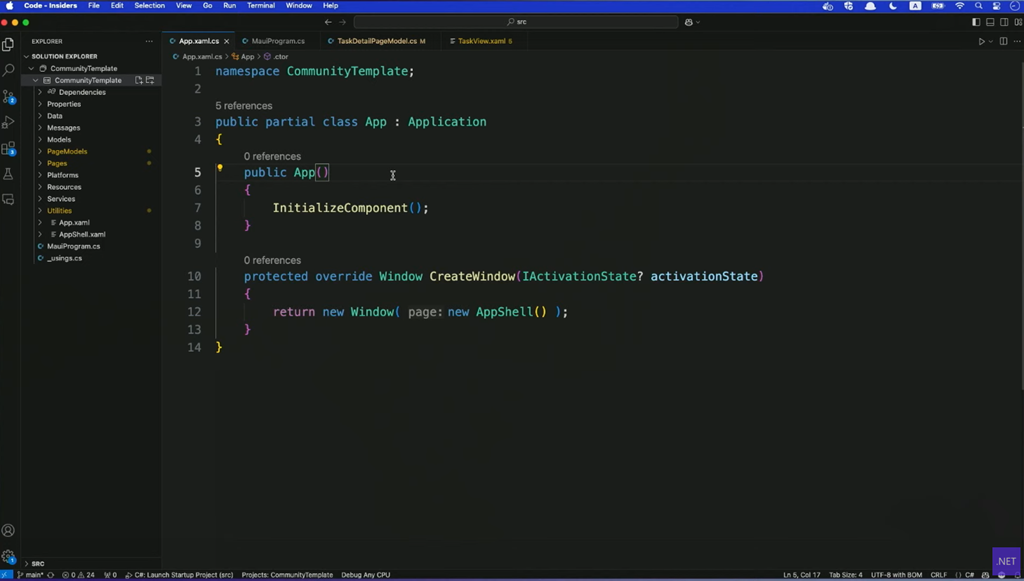Click the src command center search box

tap(516, 22)
